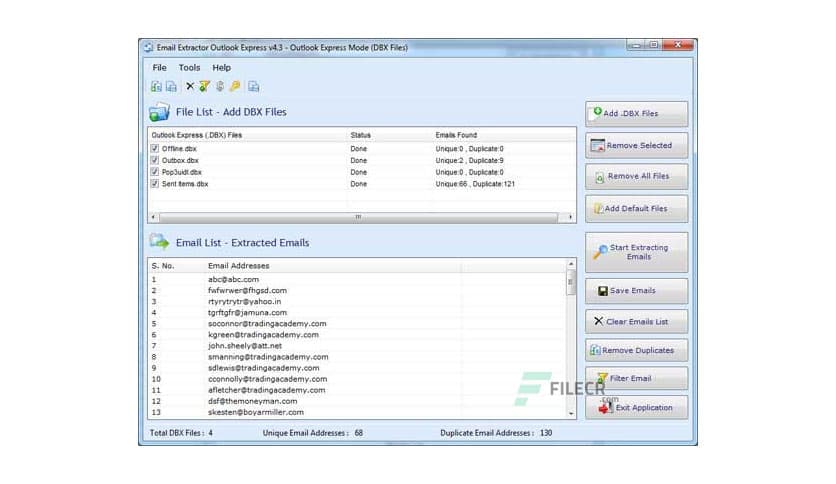Click the 'Email Addresses' column header
Image resolution: width=836 pixels, height=484 pixels.
238,265
